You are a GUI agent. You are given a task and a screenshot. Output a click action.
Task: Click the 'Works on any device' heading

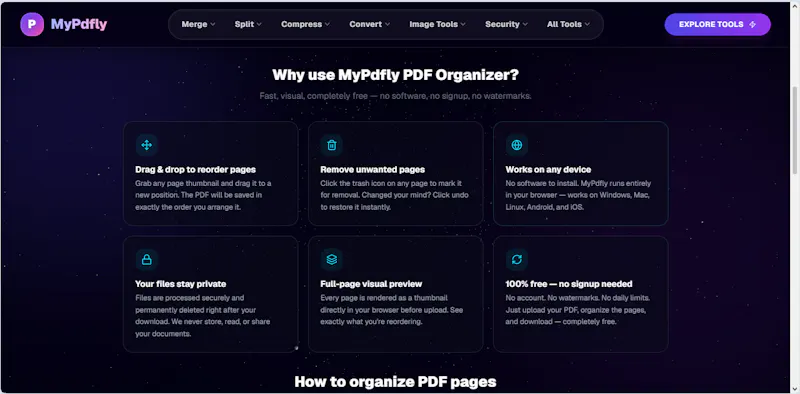(548, 169)
